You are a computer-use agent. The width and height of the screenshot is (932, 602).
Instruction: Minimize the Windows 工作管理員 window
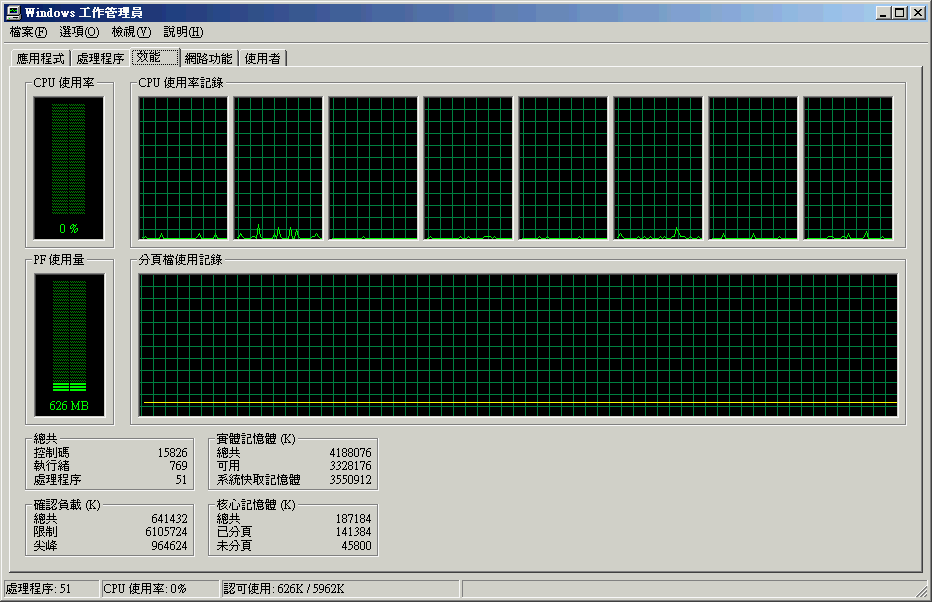tap(883, 12)
